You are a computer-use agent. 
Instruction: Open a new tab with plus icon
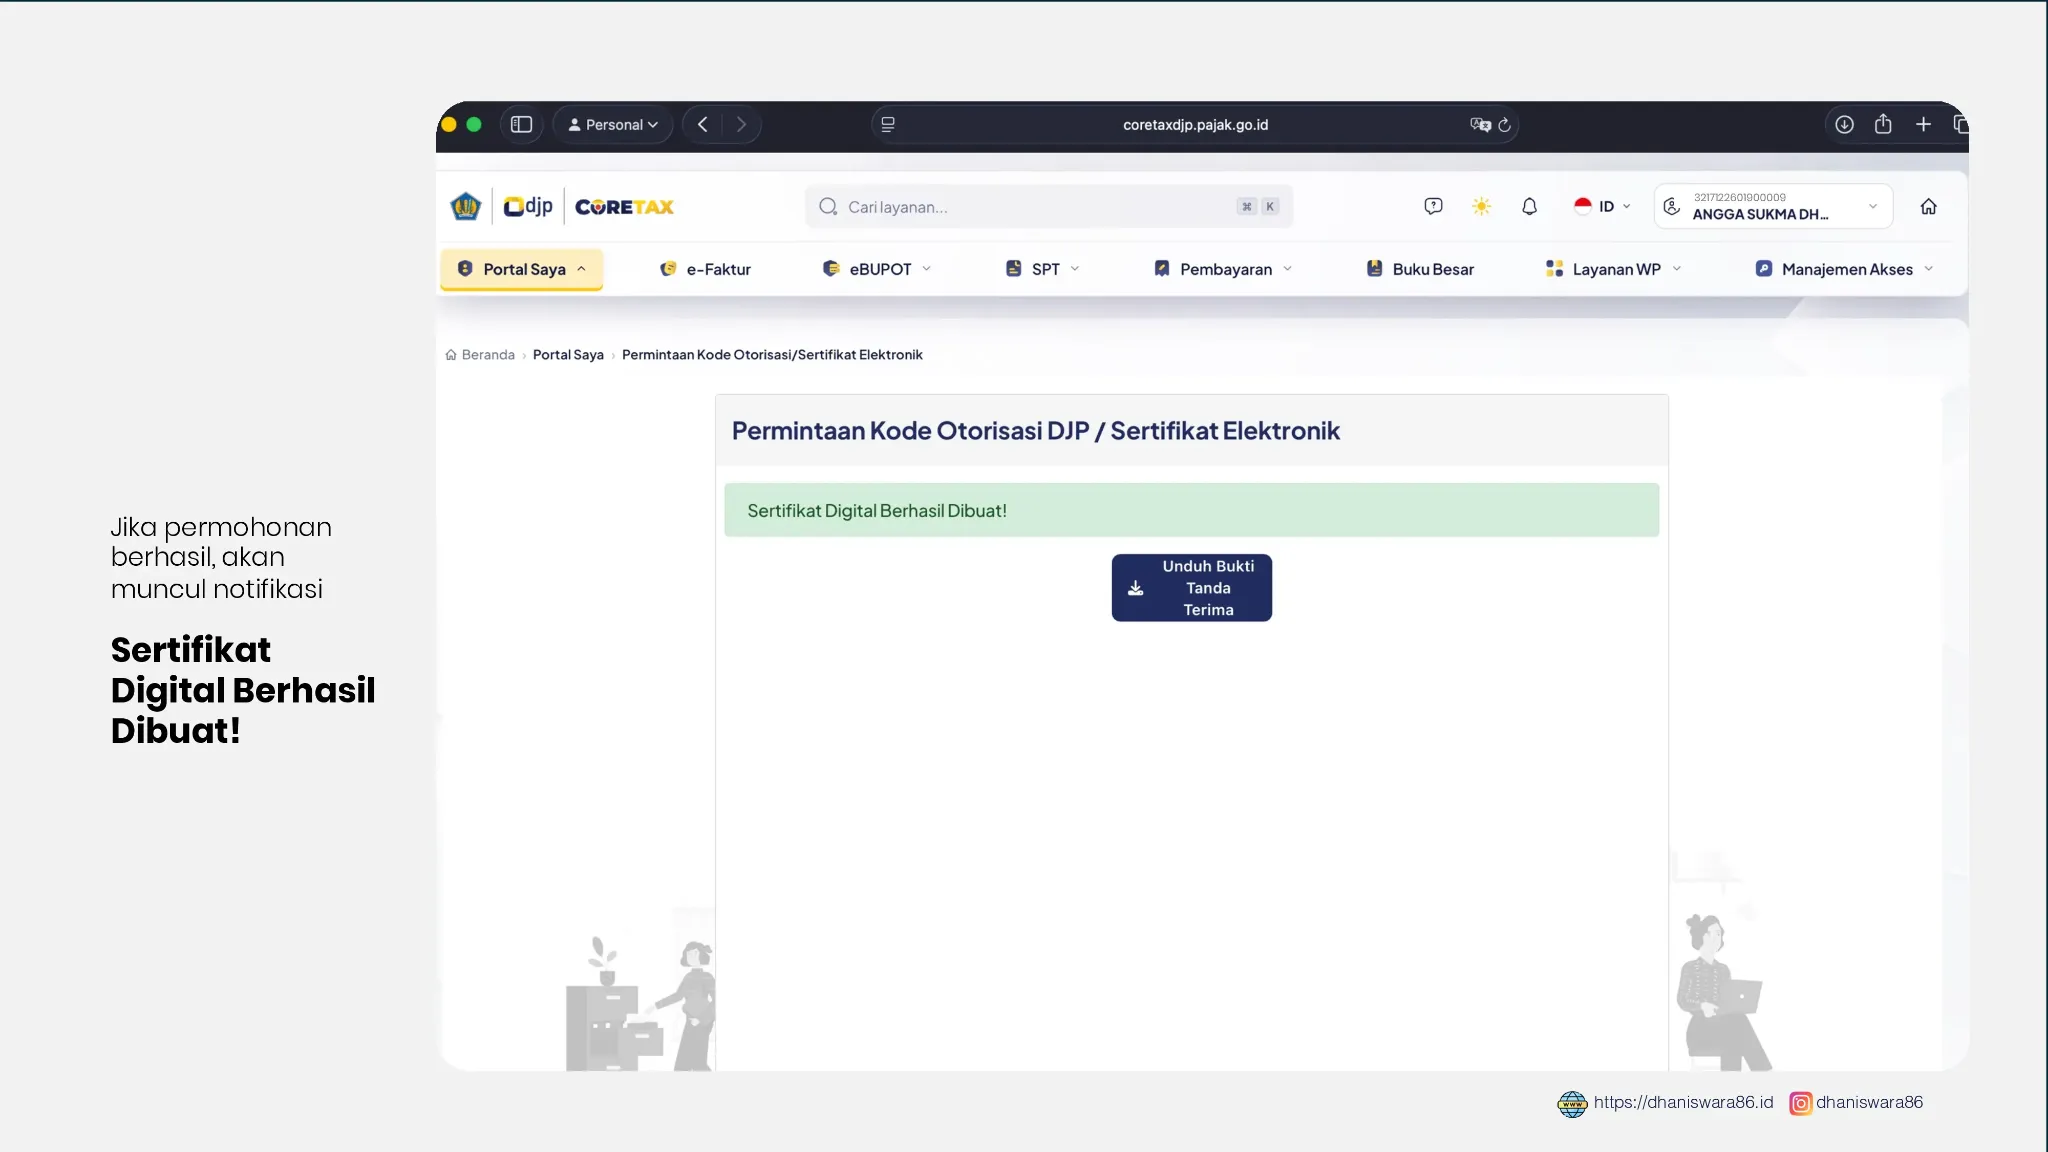pyautogui.click(x=1923, y=124)
